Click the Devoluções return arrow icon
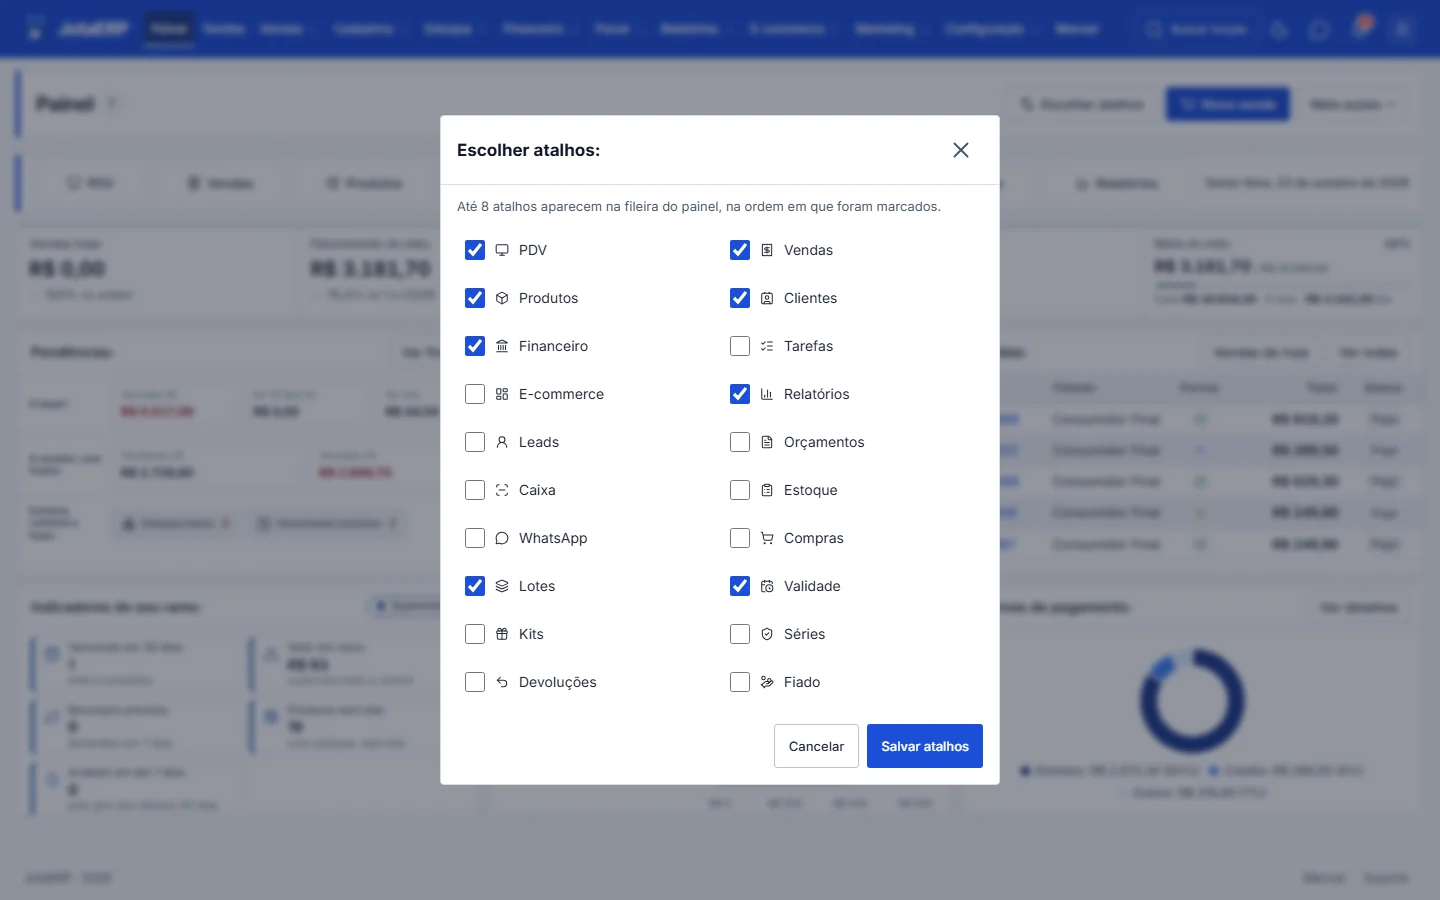The width and height of the screenshot is (1440, 900). point(502,682)
